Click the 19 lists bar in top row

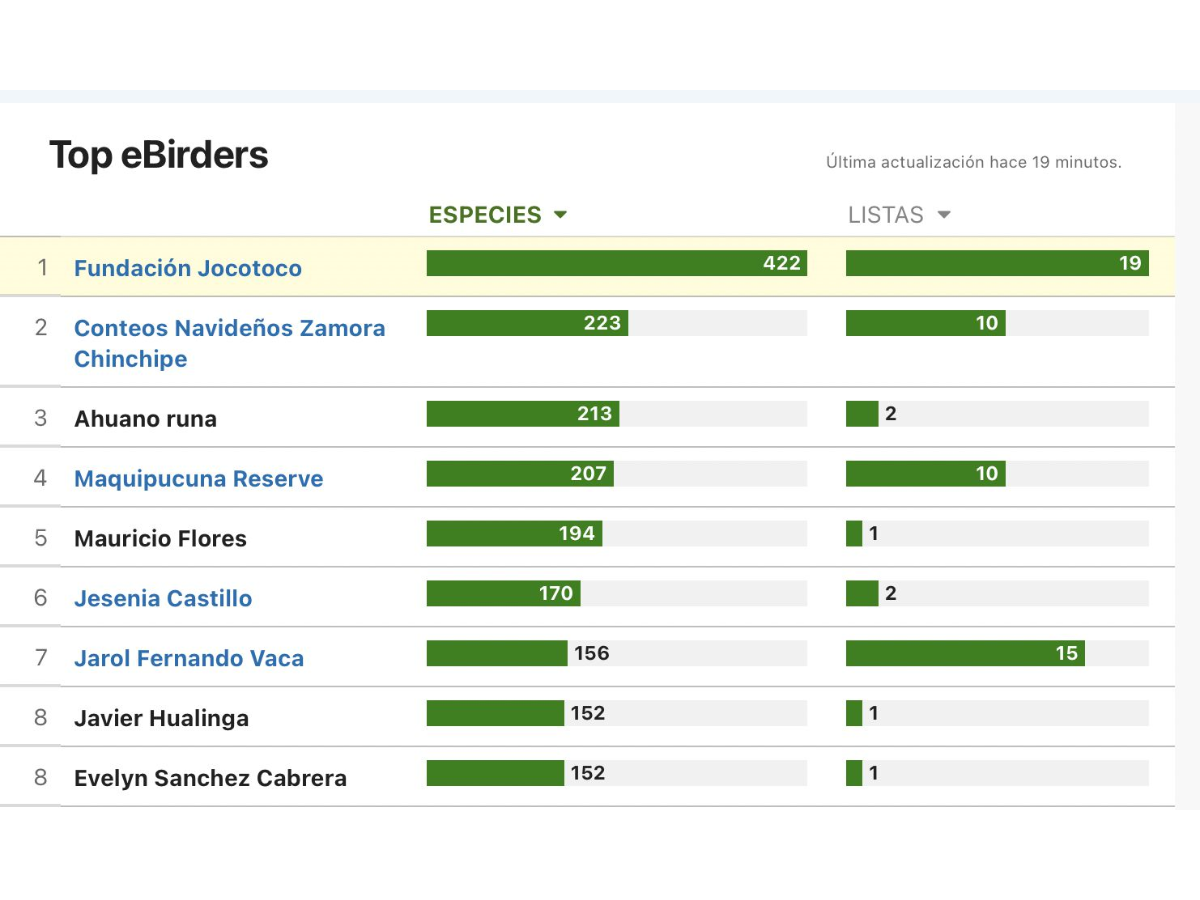(x=997, y=263)
